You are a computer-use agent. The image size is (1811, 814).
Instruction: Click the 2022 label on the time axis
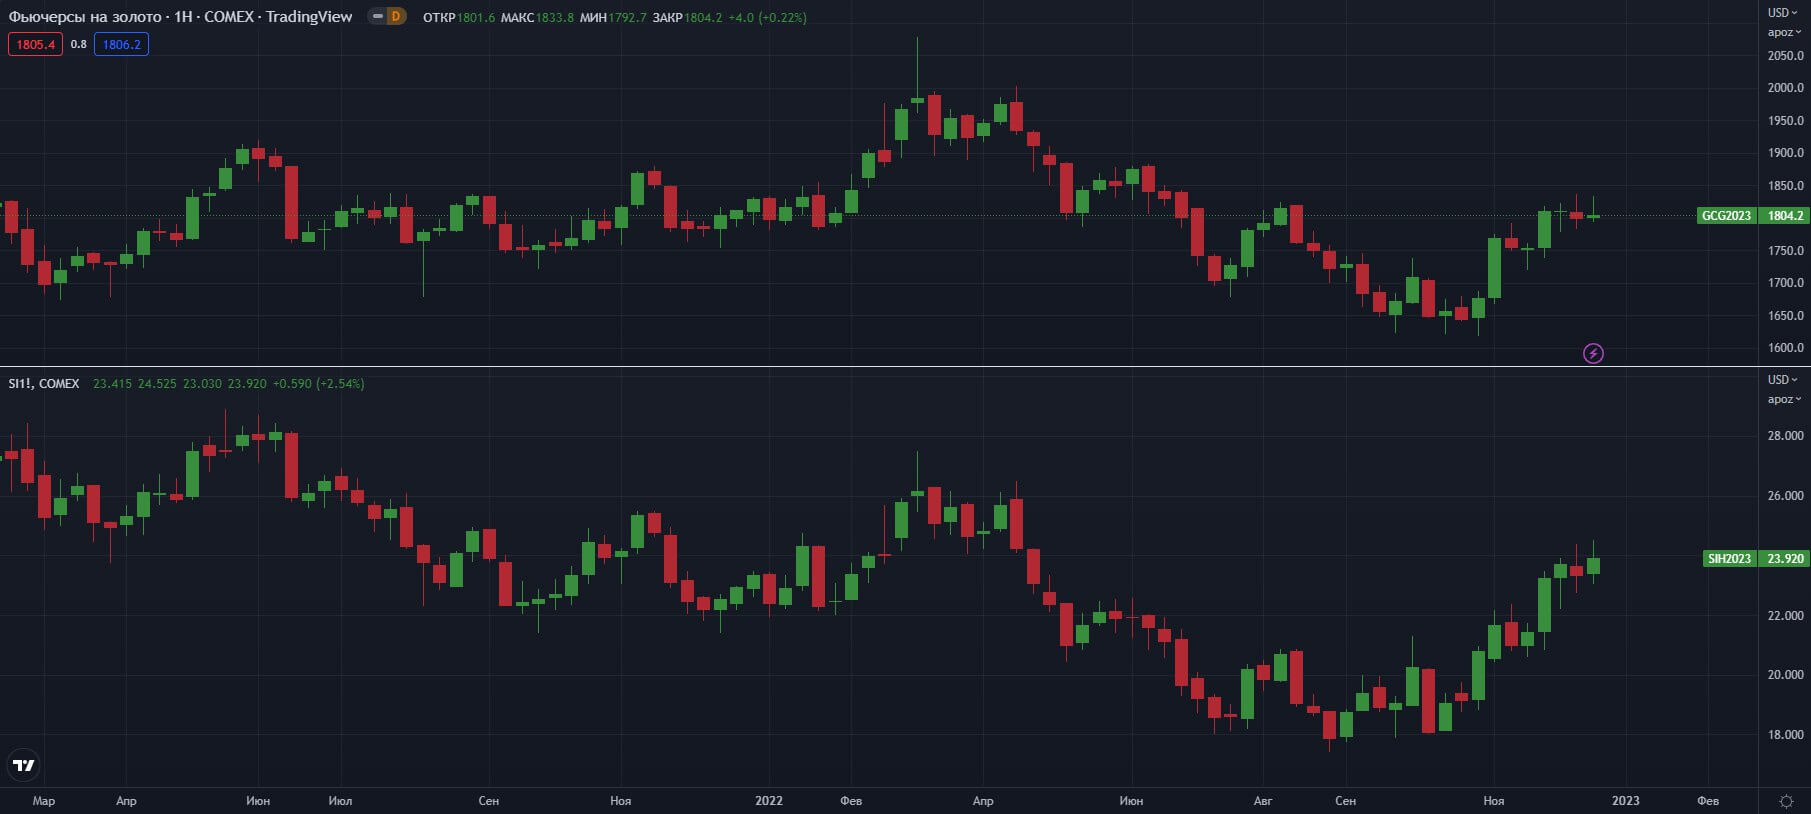point(769,800)
